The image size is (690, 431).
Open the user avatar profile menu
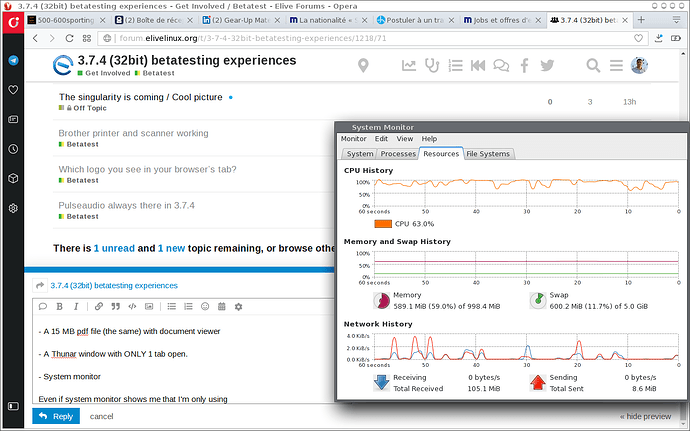click(639, 65)
